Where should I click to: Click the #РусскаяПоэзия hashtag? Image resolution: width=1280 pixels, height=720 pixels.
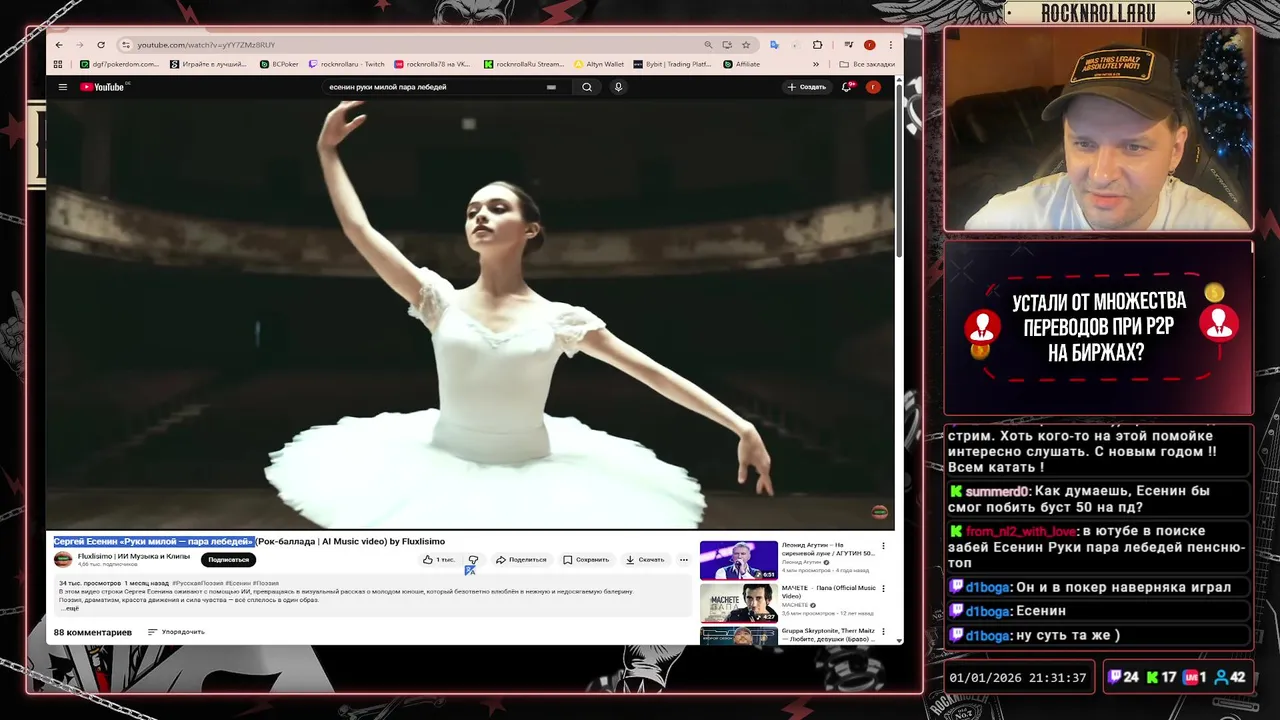point(197,583)
